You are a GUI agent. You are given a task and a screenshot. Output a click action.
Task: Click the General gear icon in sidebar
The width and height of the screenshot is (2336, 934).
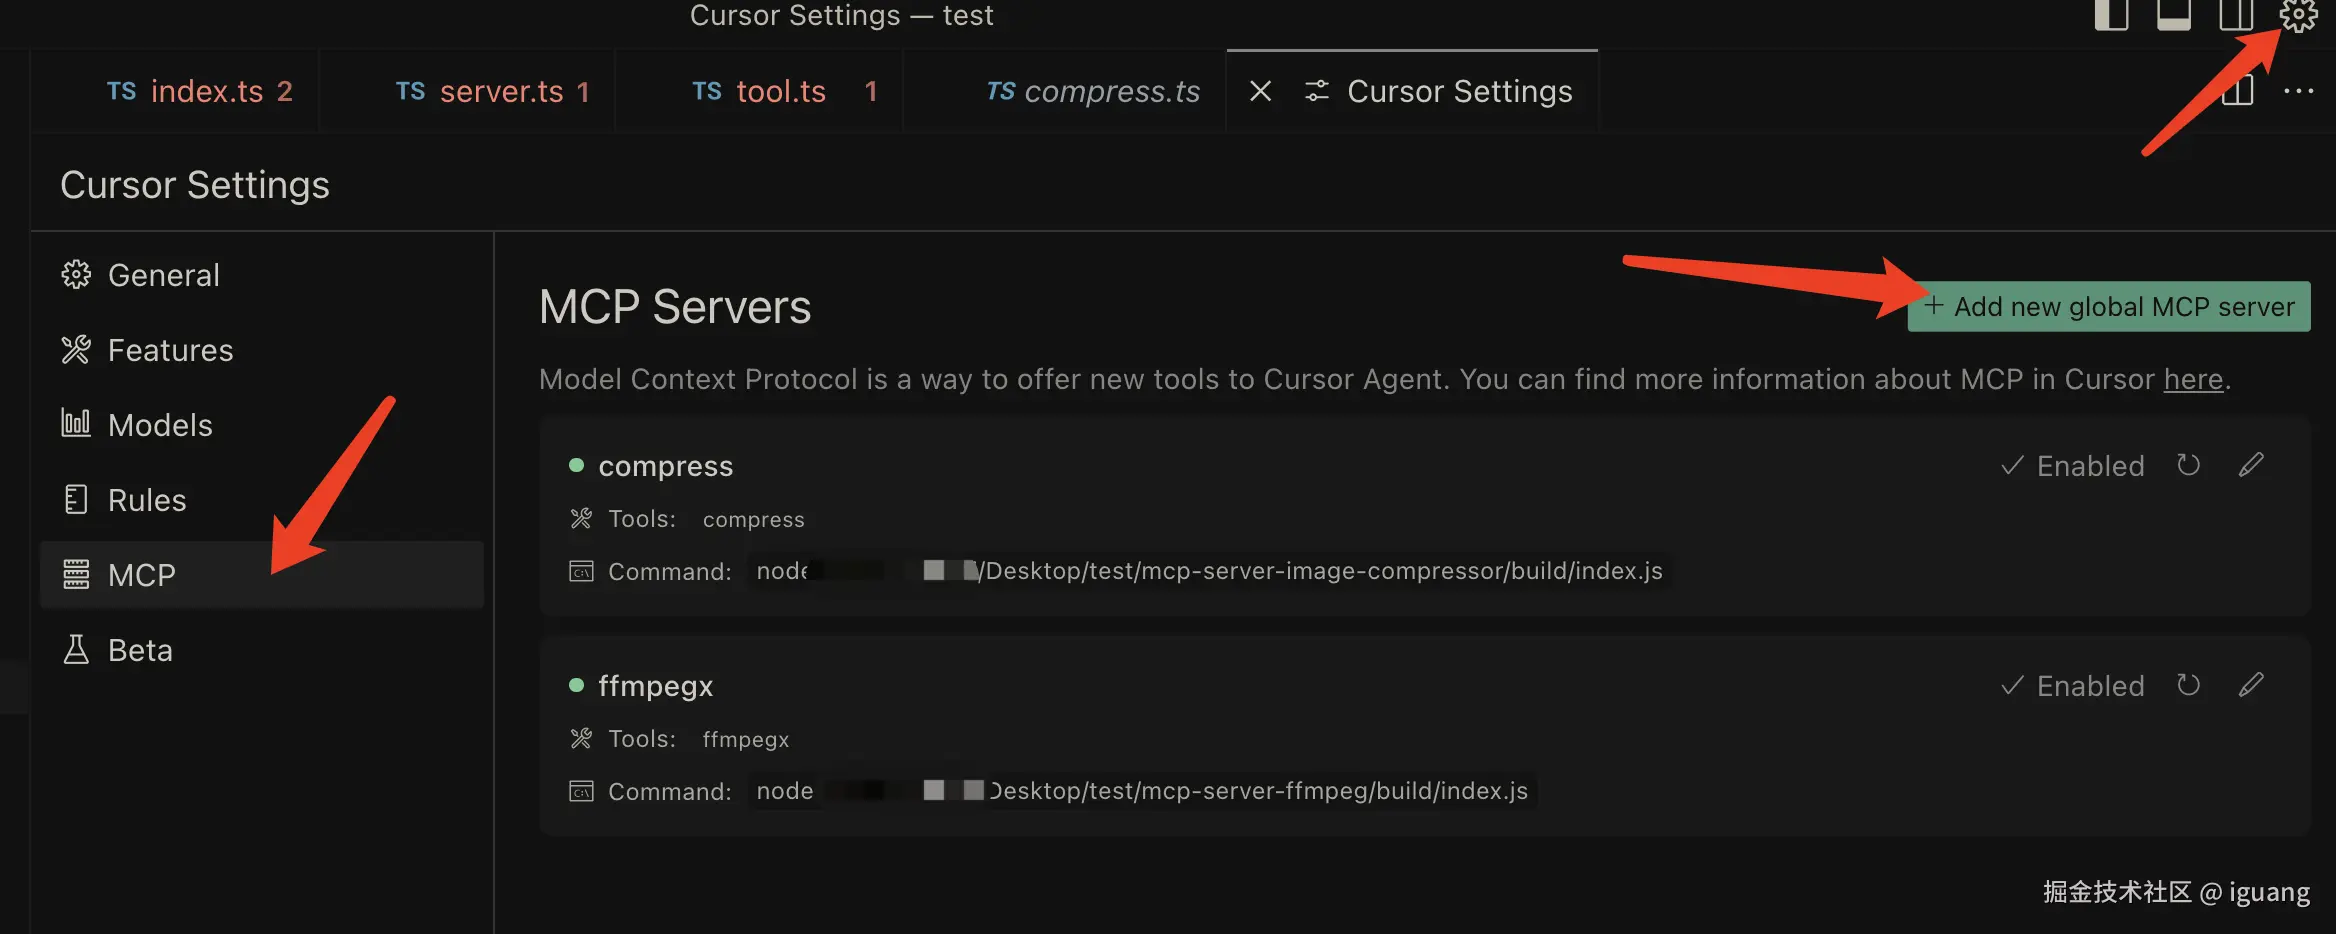click(x=76, y=274)
